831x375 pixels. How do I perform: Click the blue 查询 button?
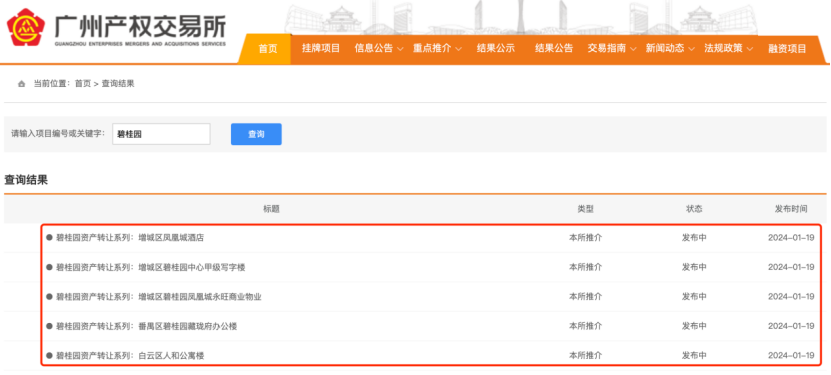pyautogui.click(x=256, y=134)
